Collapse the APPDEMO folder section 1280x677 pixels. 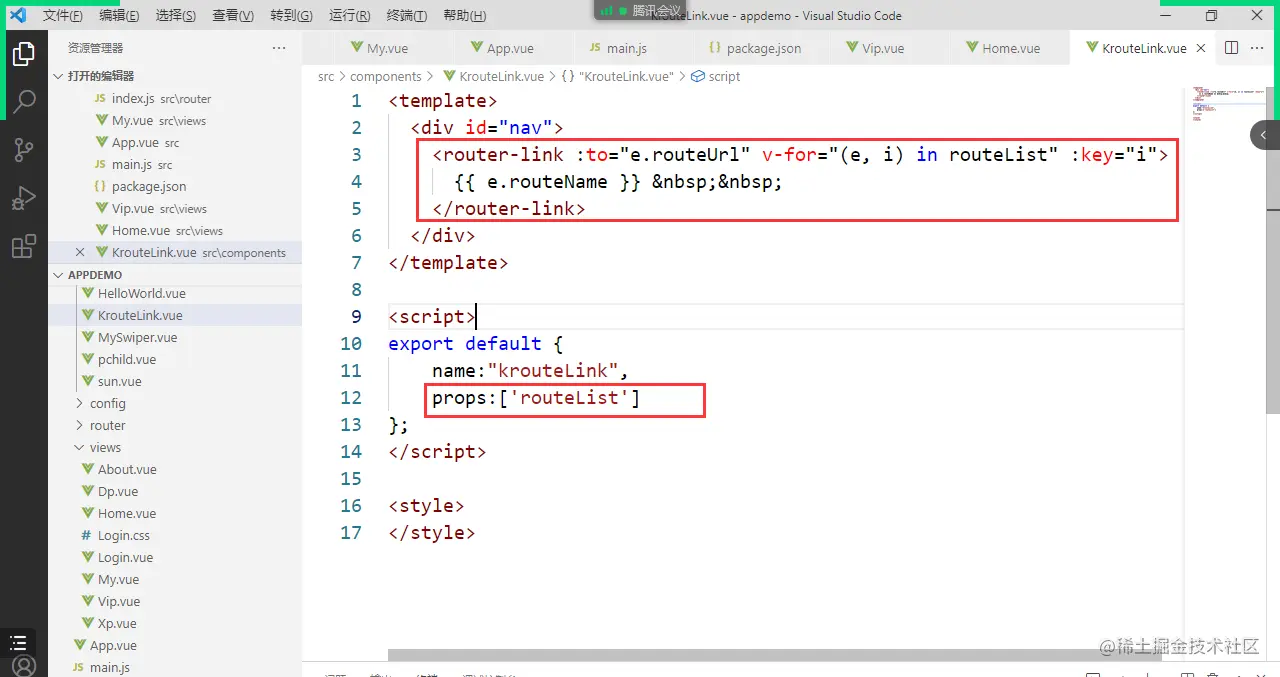(175, 275)
